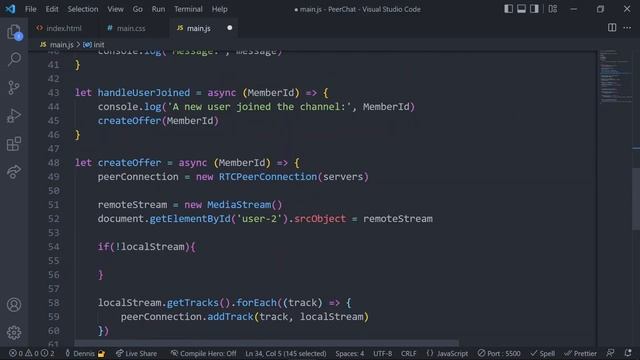The height and width of the screenshot is (360, 640).
Task: Change the UTF-8 encoding setting
Action: click(x=382, y=353)
